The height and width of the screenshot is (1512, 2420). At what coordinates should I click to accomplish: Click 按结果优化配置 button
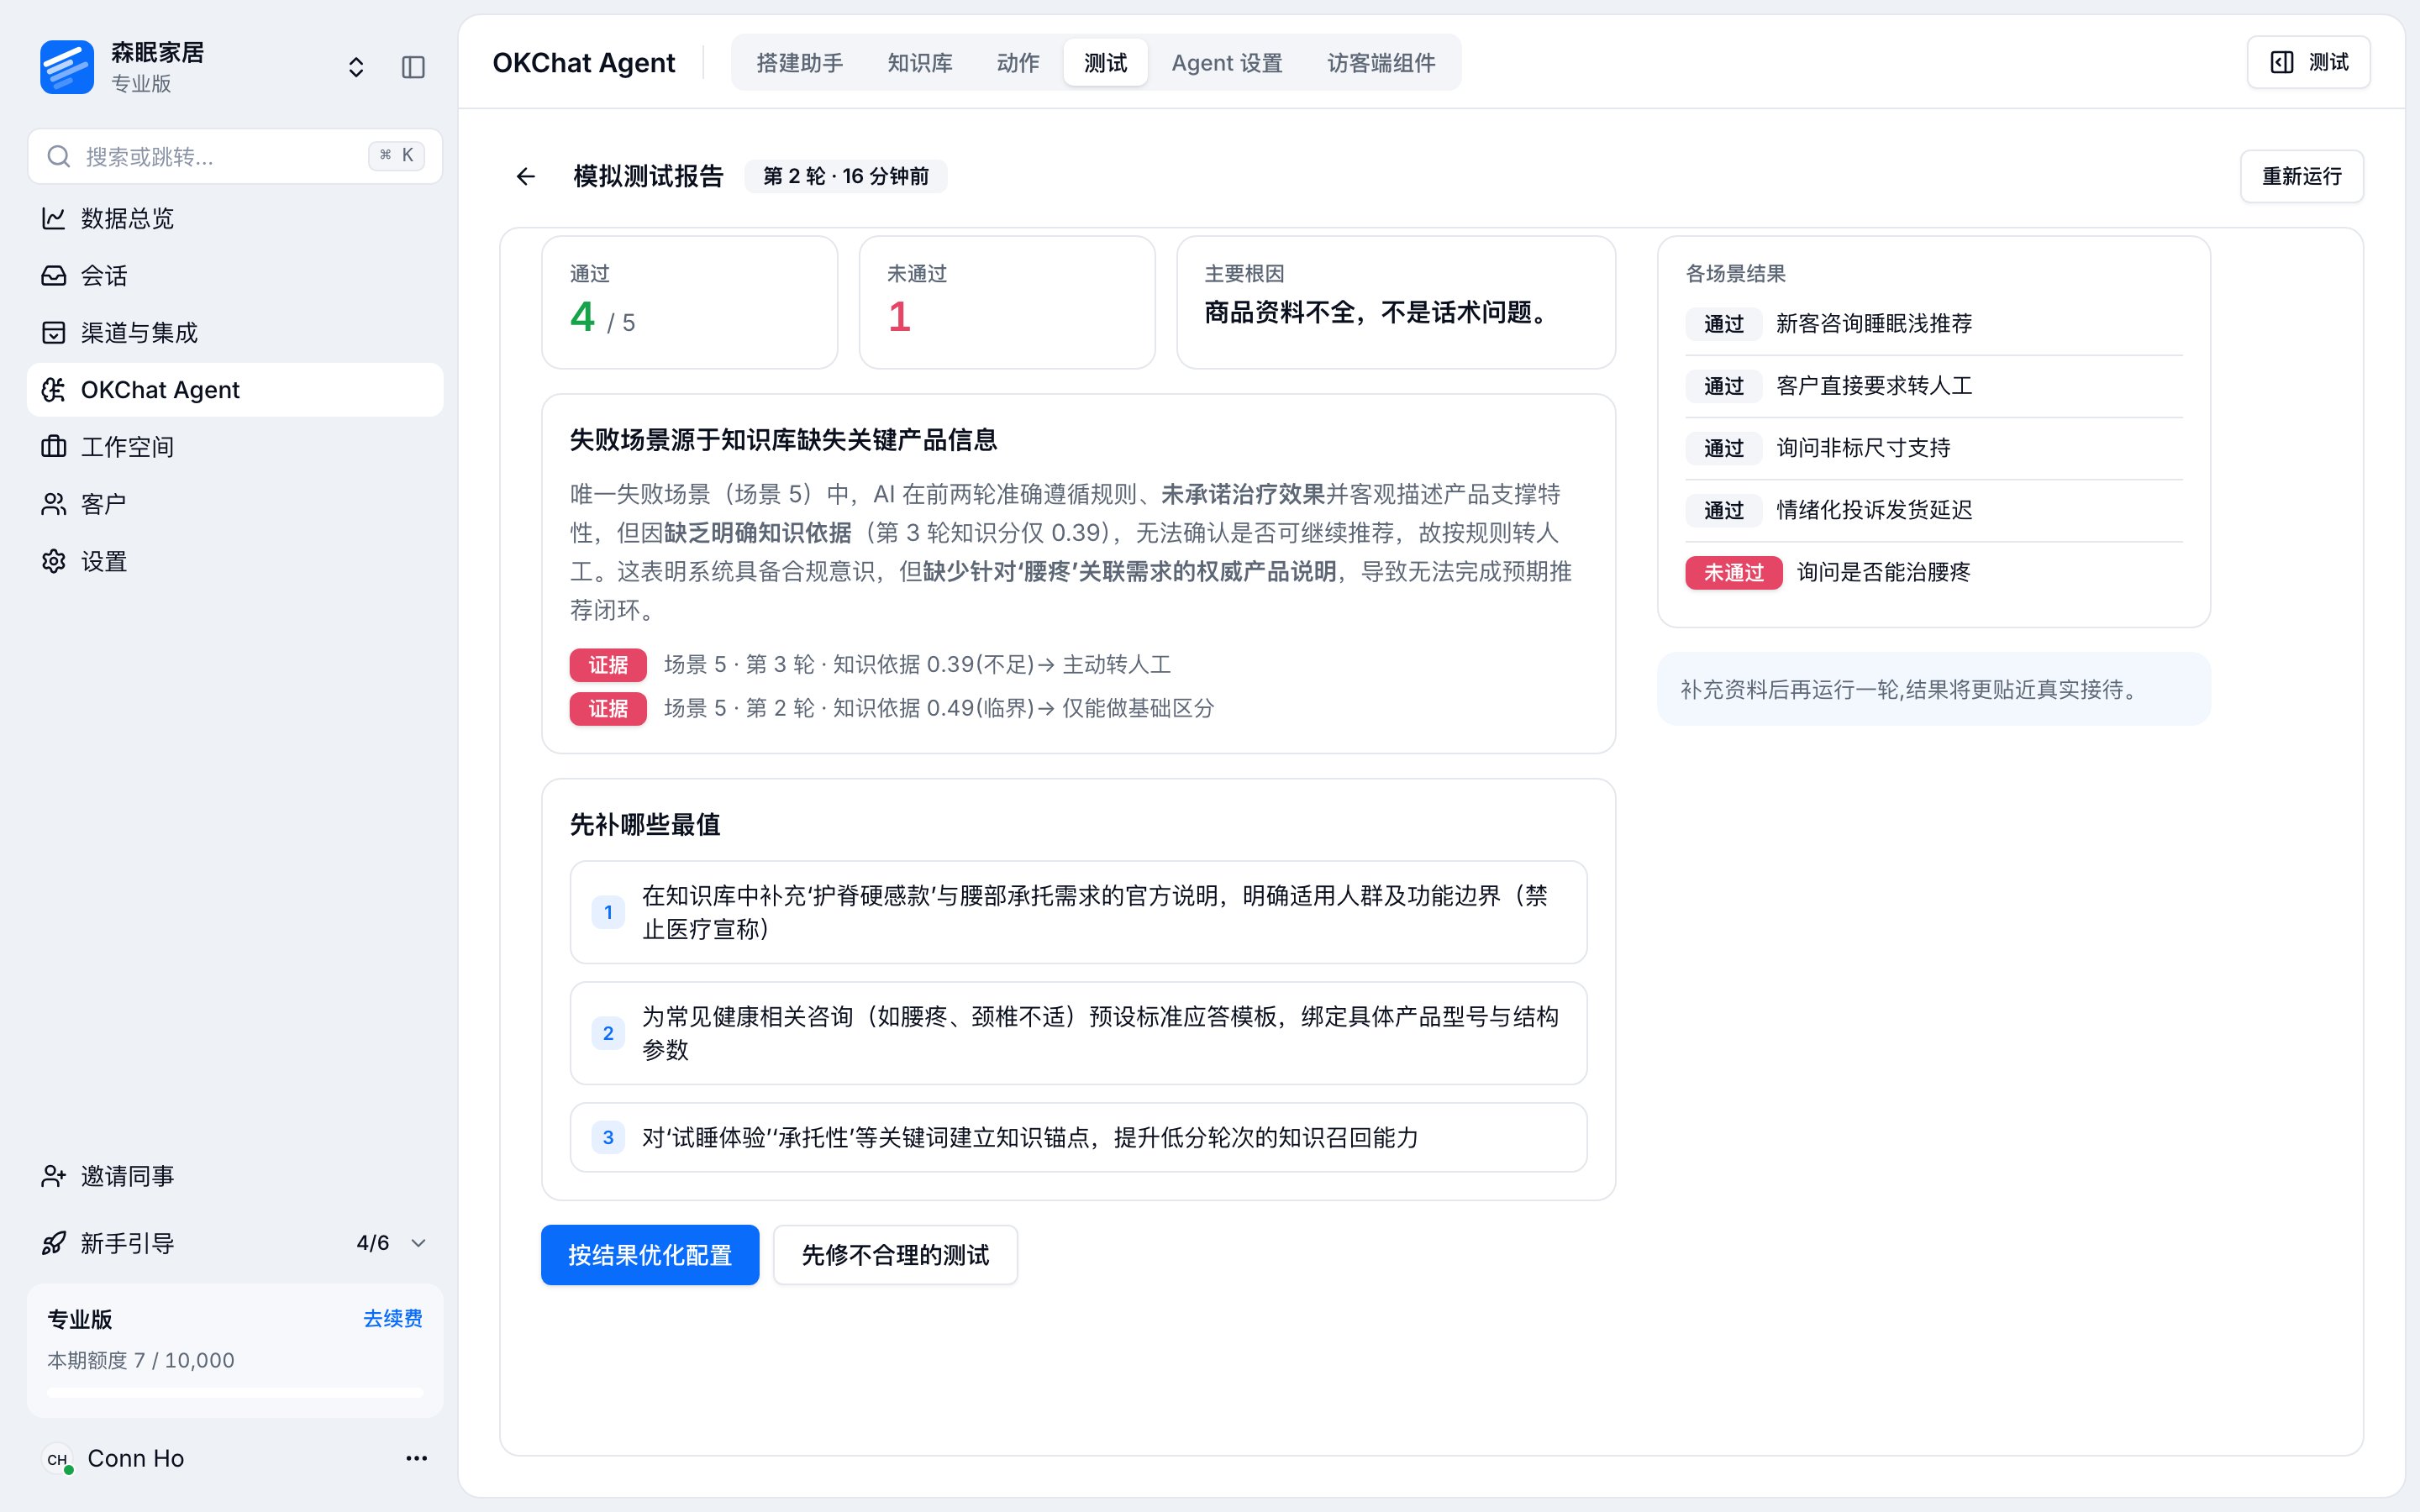click(x=650, y=1255)
